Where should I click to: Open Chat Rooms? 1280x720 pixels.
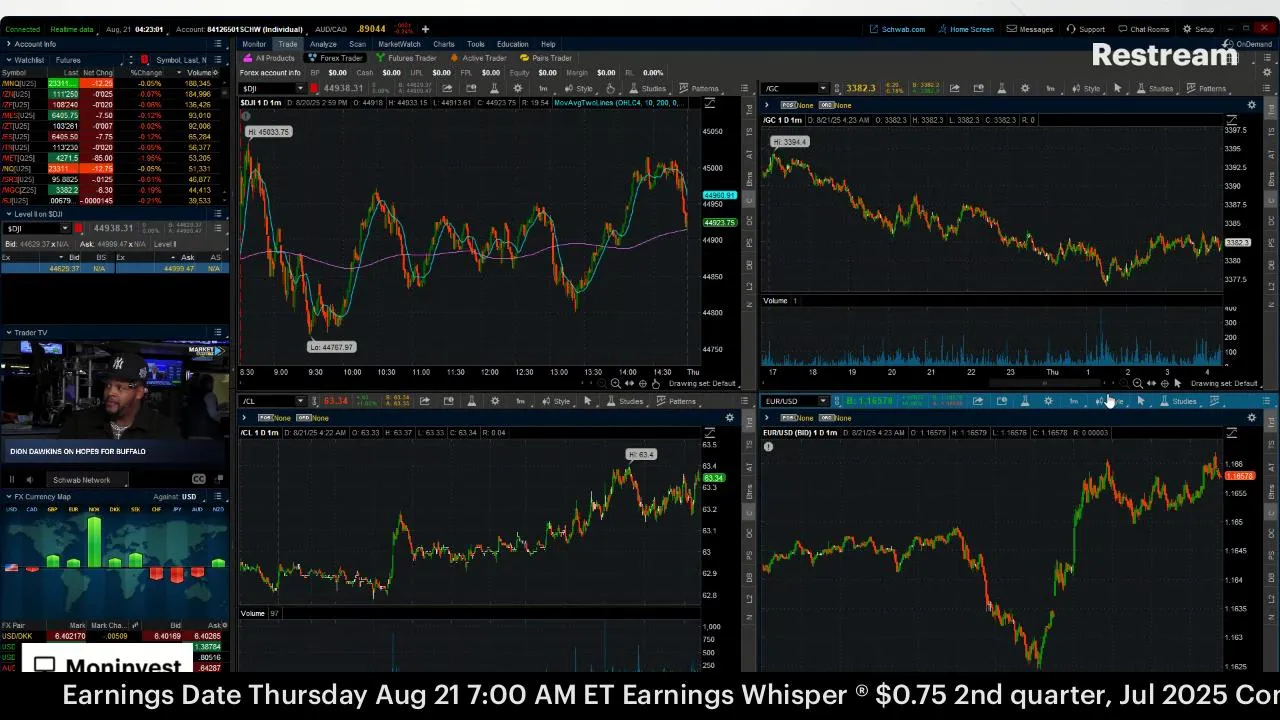(1144, 29)
